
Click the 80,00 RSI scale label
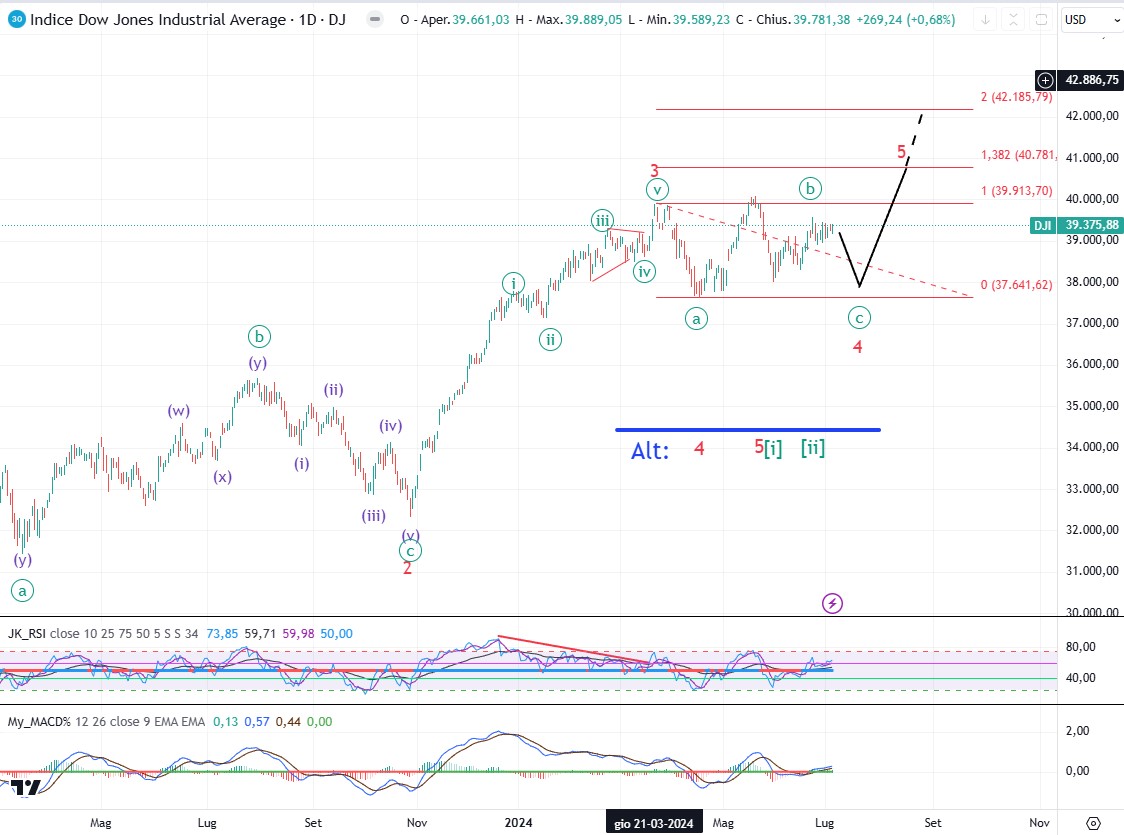1081,646
